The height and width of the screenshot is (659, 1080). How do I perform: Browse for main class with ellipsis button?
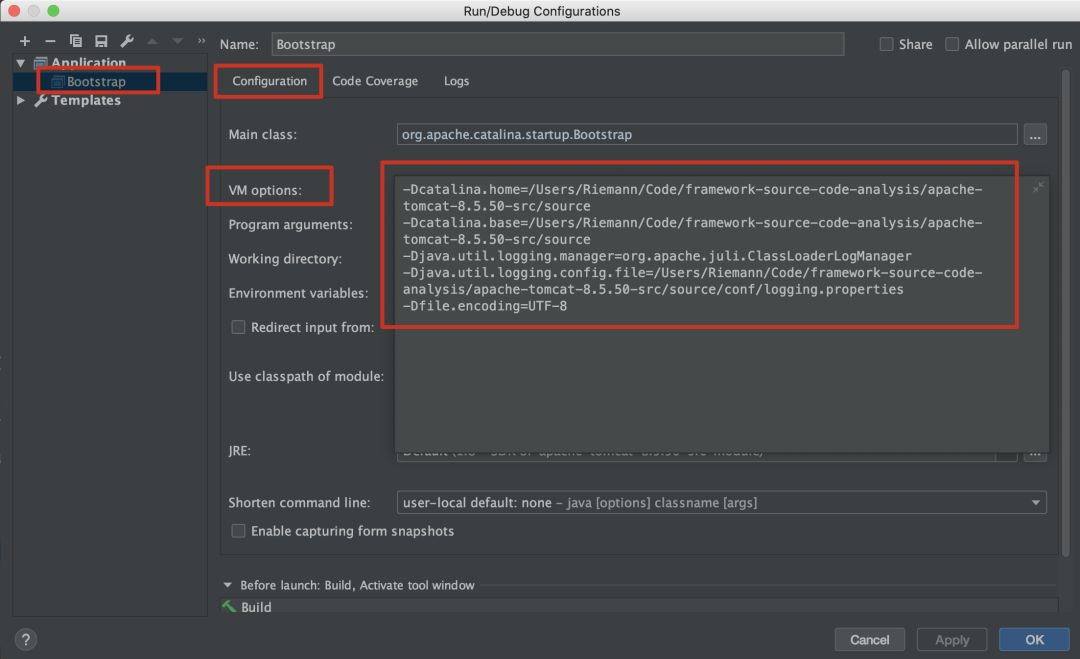[x=1034, y=134]
